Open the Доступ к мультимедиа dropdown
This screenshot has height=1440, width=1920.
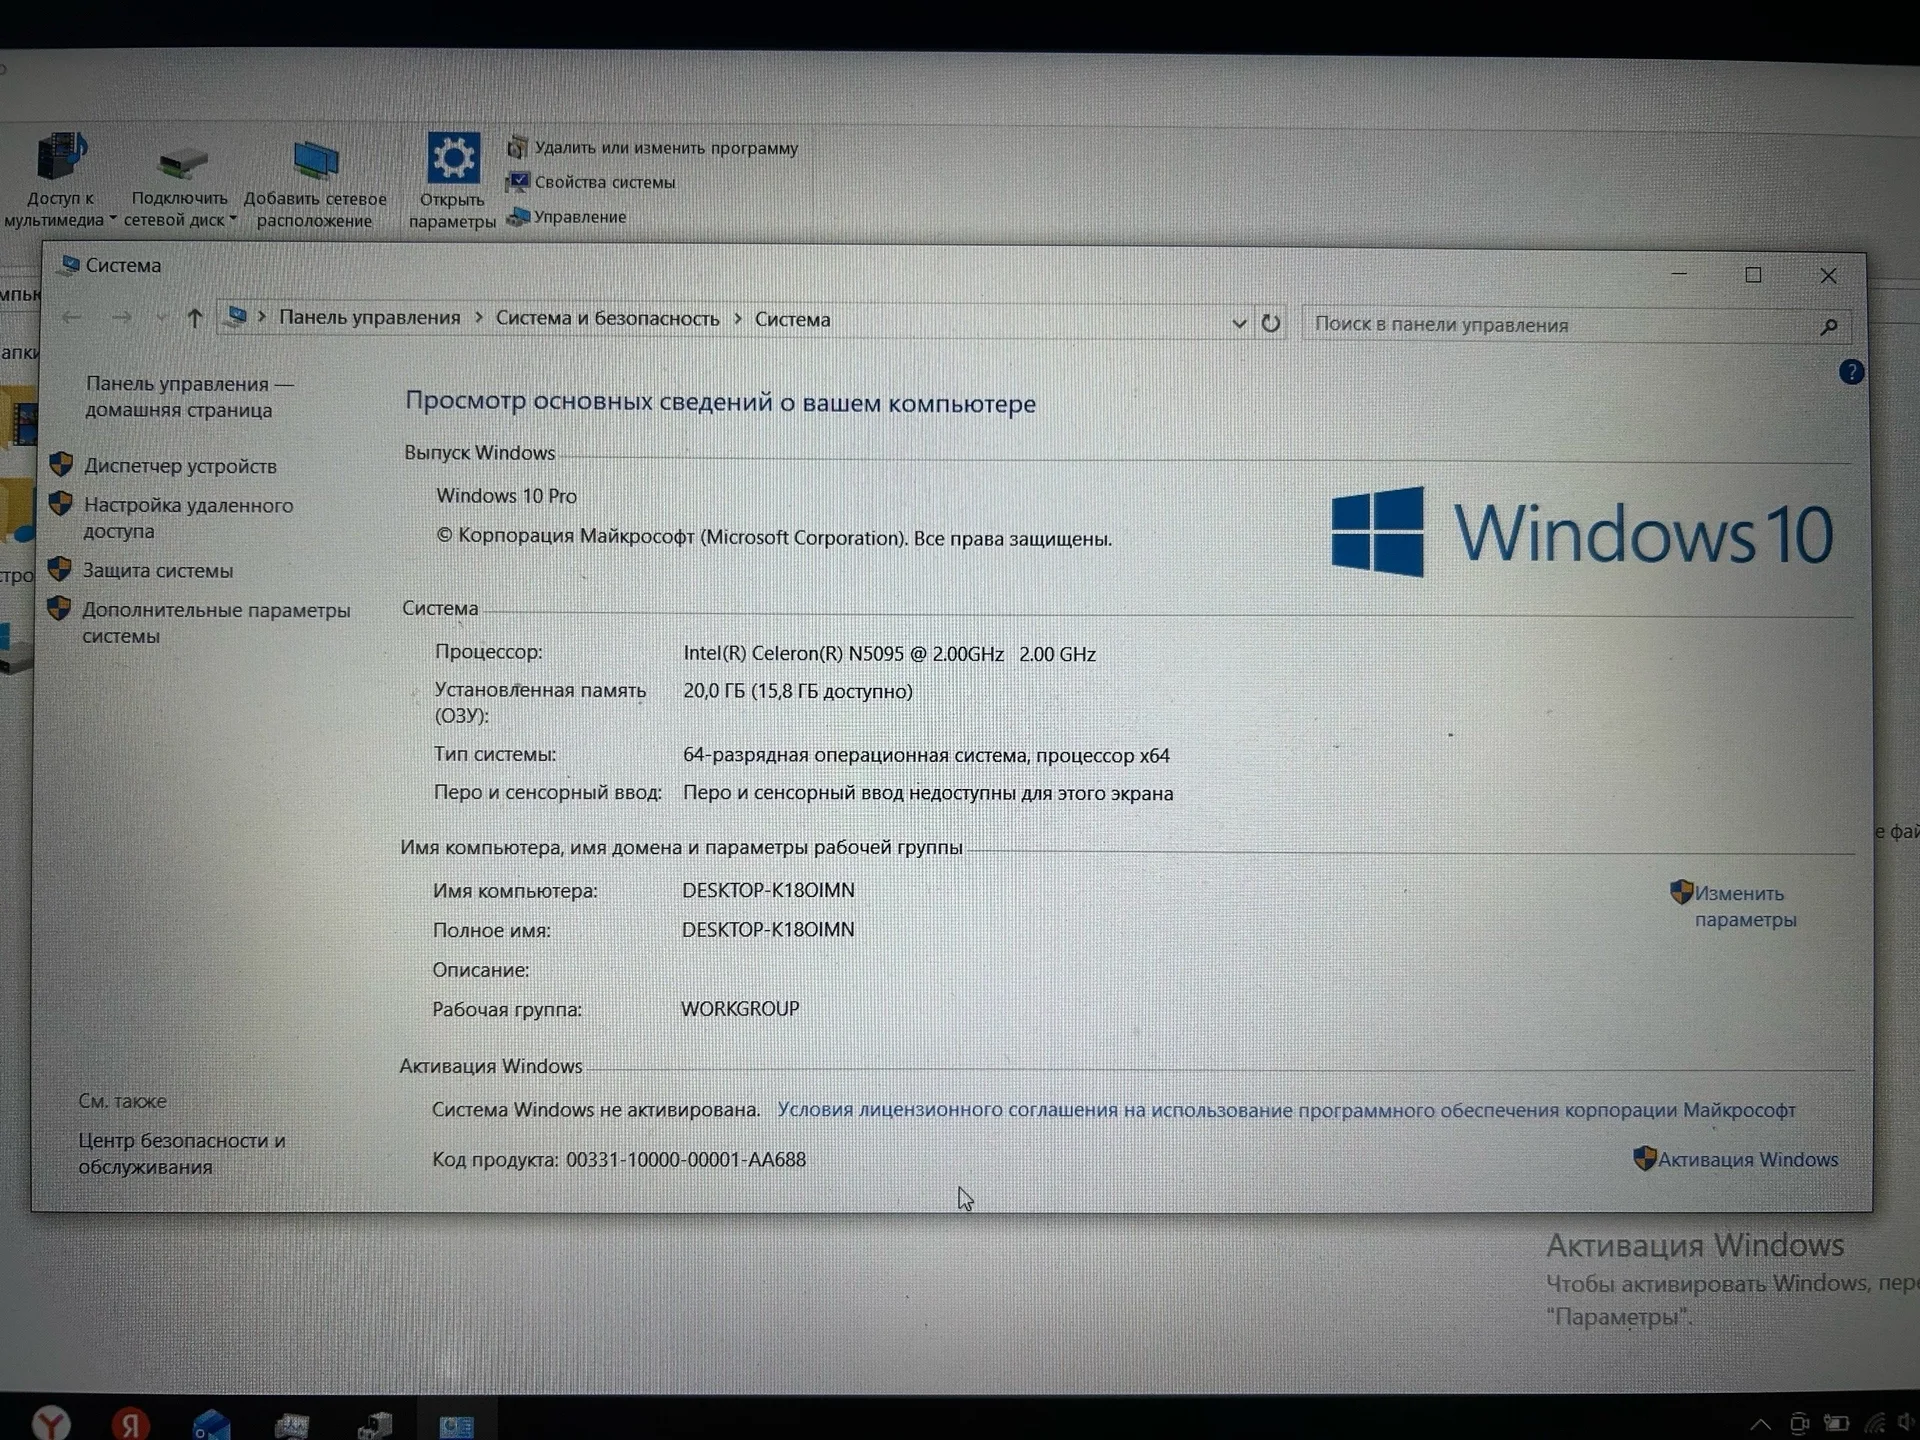point(60,181)
